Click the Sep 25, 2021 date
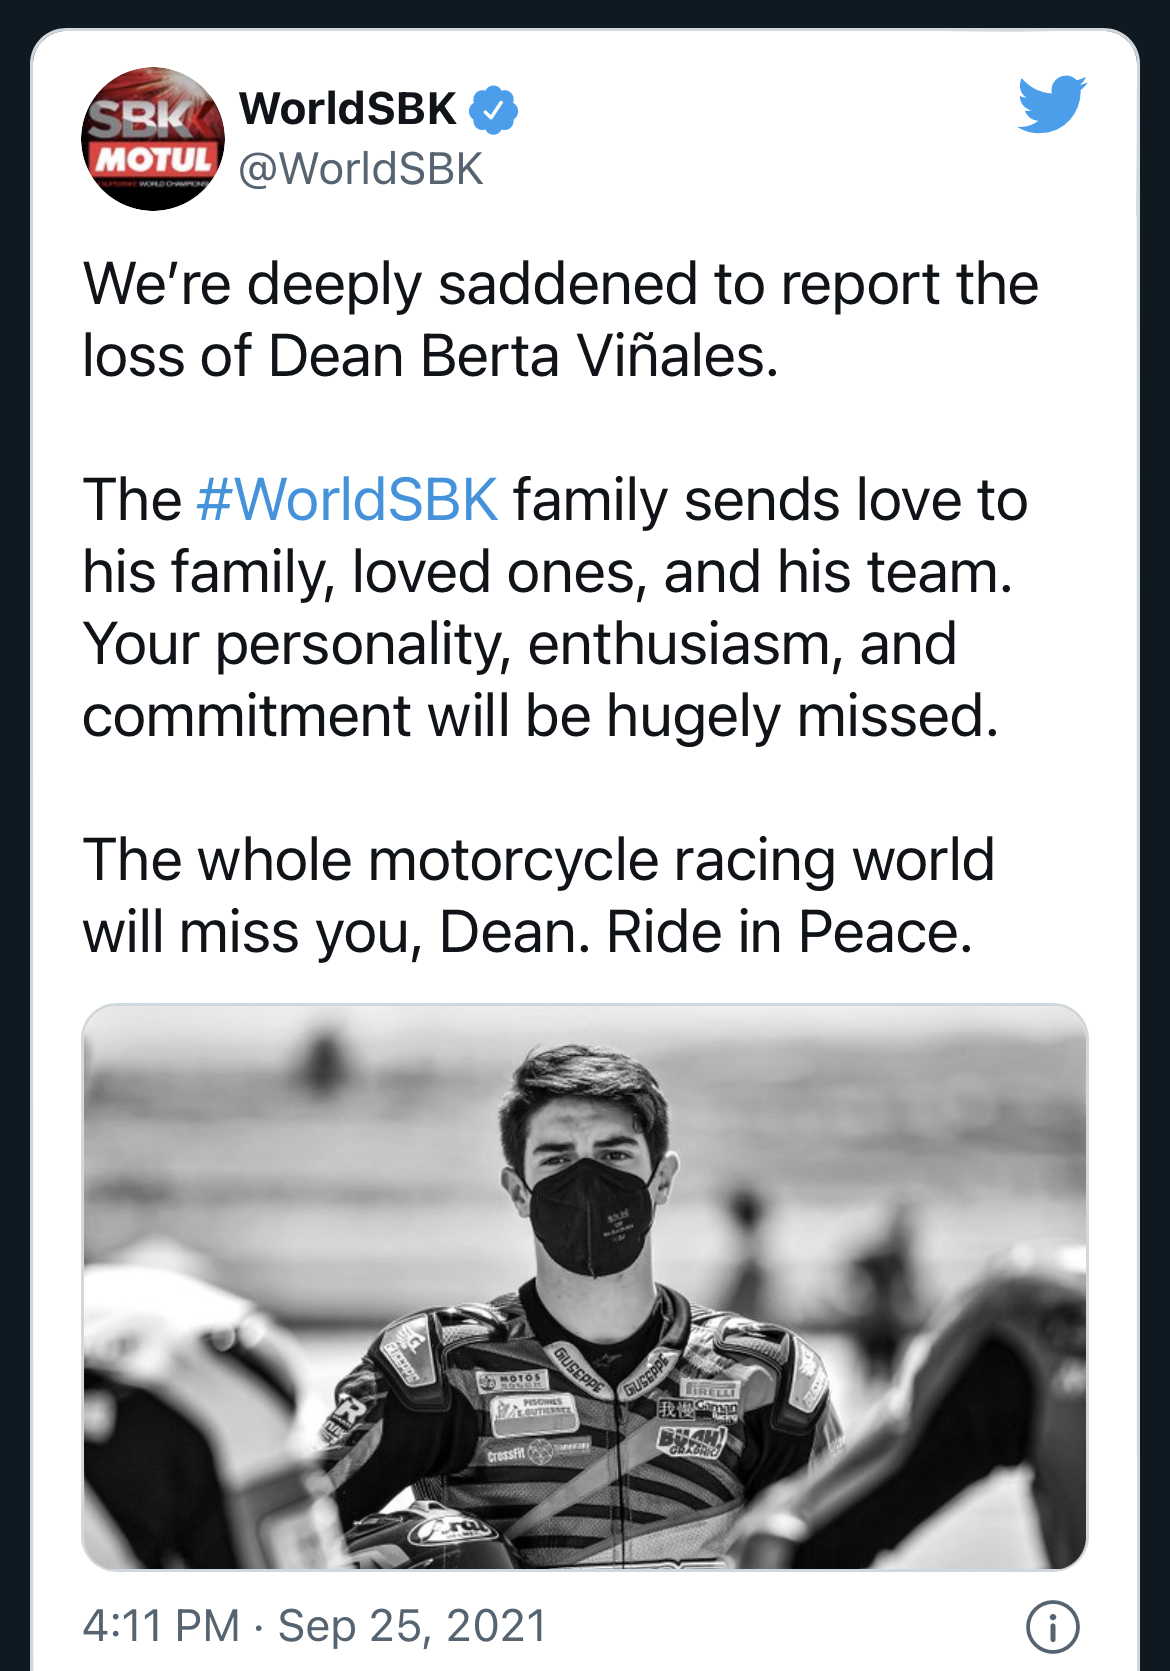The image size is (1170, 1671). tap(412, 1626)
